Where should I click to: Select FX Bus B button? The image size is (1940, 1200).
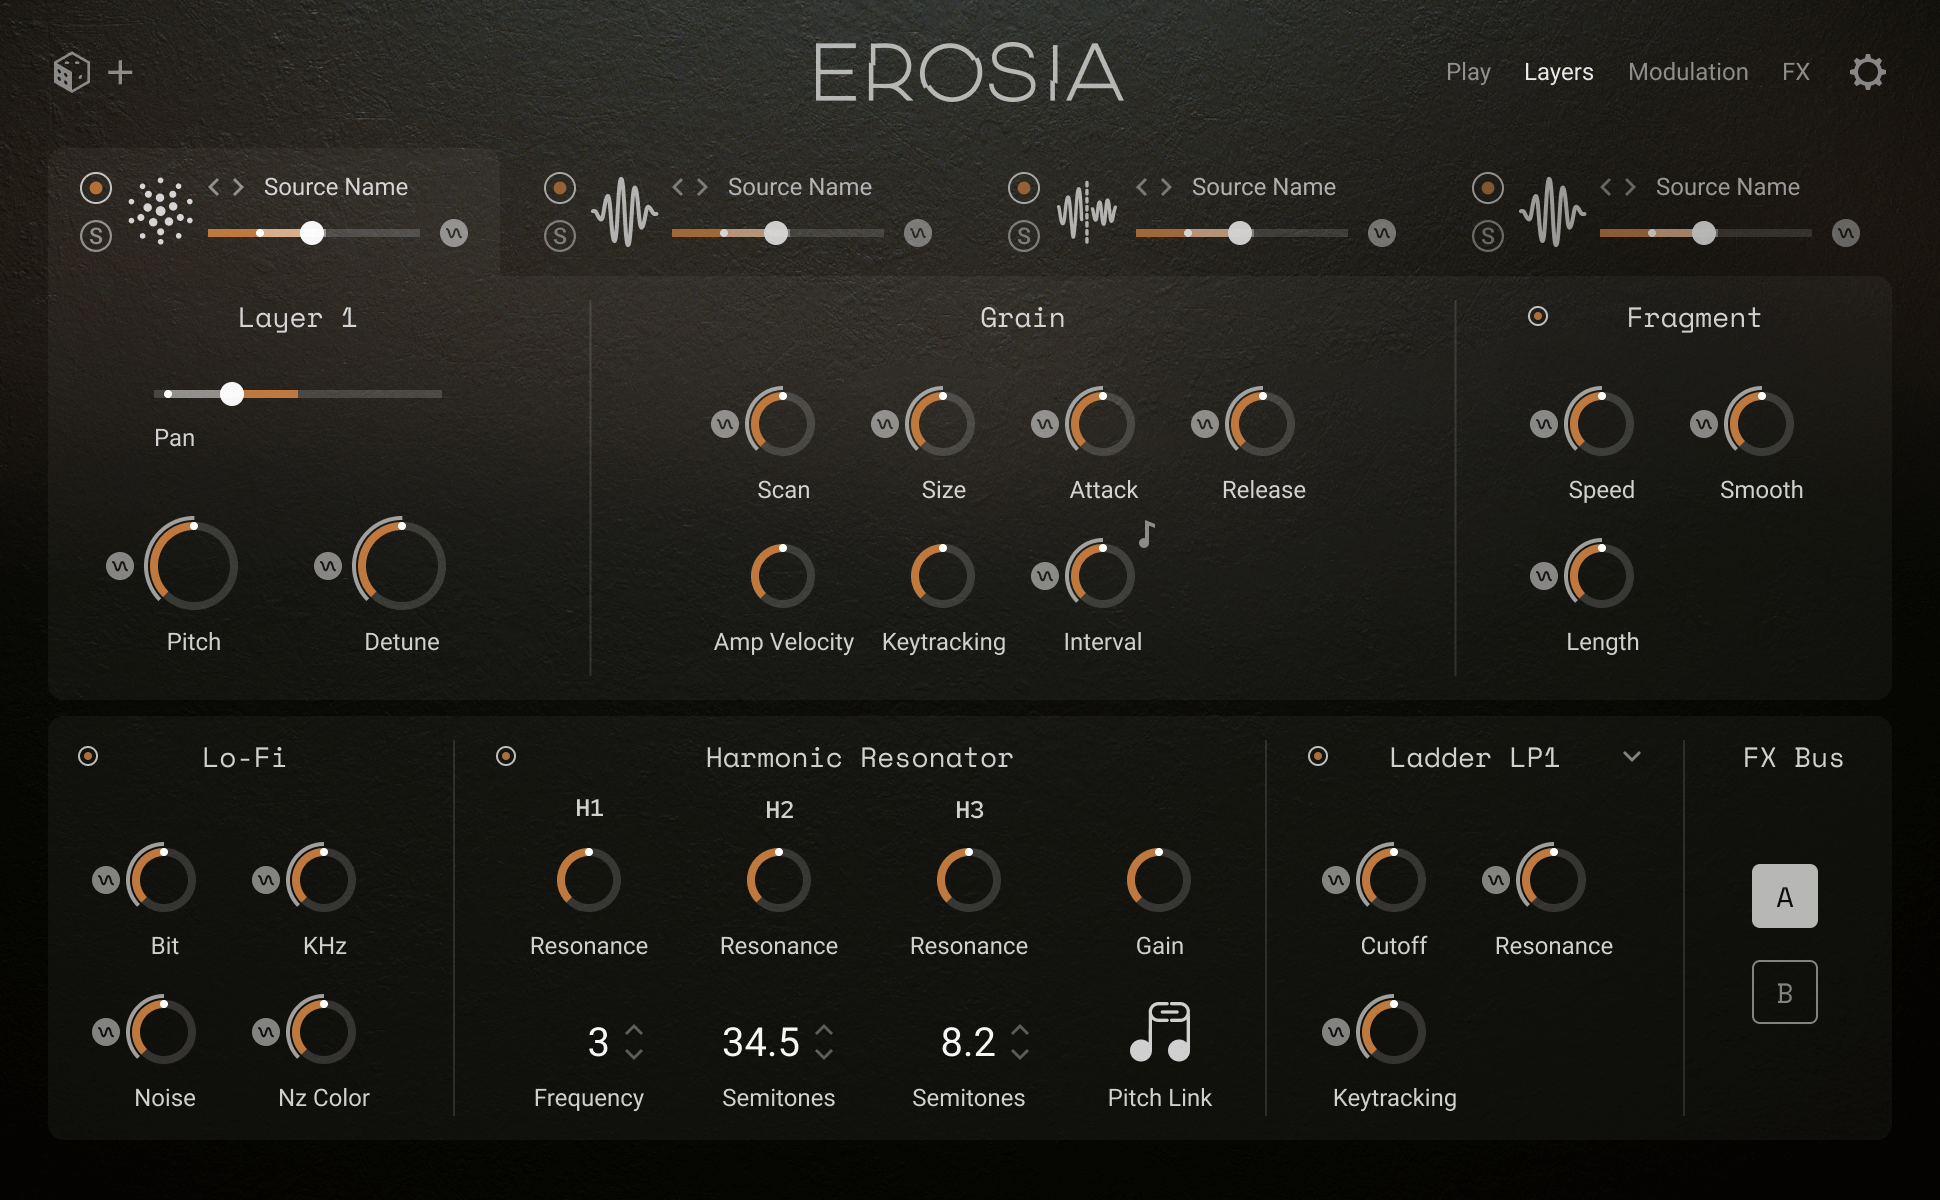[x=1784, y=992]
